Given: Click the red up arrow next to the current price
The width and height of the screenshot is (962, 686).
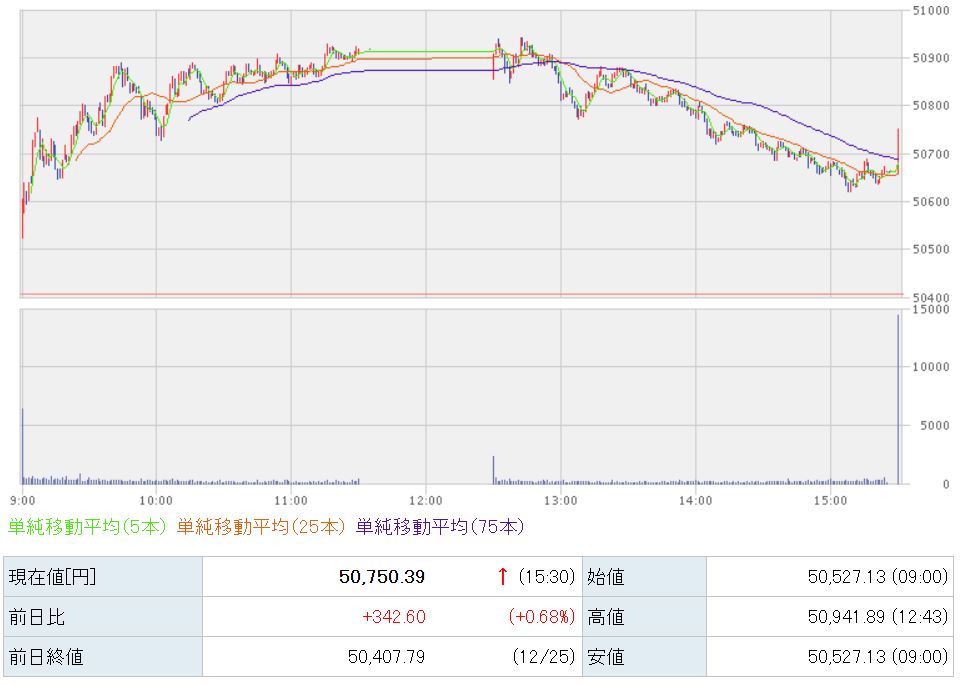Looking at the screenshot, I should tap(502, 576).
